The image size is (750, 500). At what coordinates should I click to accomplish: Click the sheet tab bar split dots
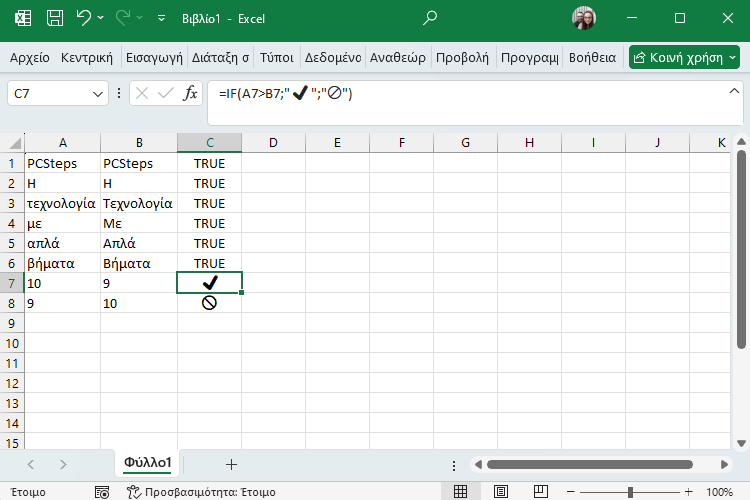click(453, 465)
